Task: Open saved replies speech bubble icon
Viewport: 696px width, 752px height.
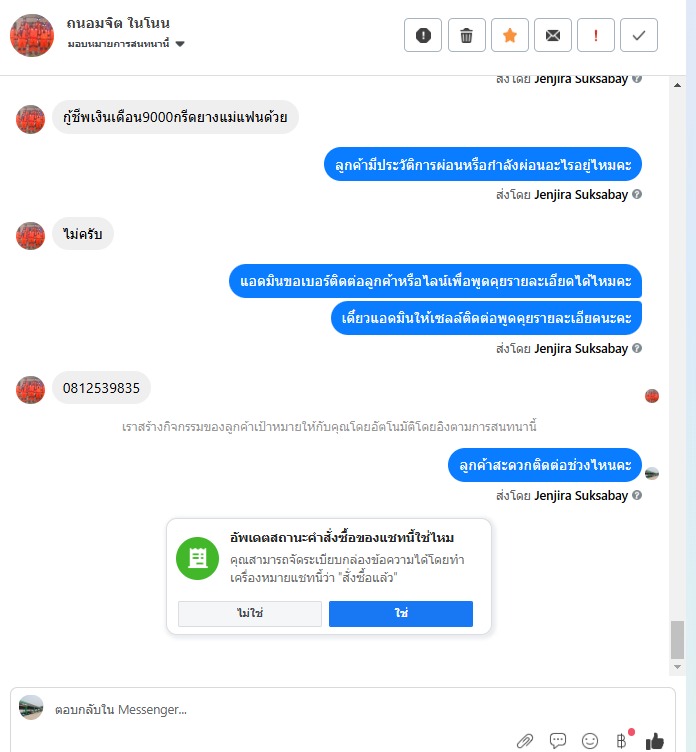Action: pyautogui.click(x=557, y=740)
